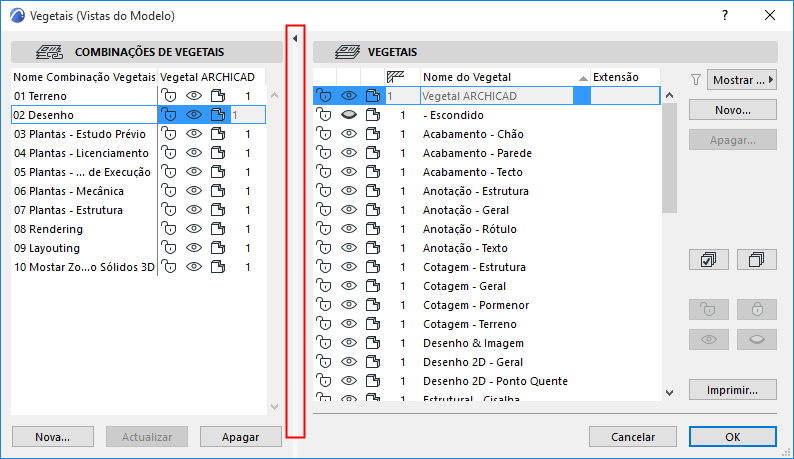Click the Select All layers icon button
The width and height of the screenshot is (794, 459).
pos(709,259)
